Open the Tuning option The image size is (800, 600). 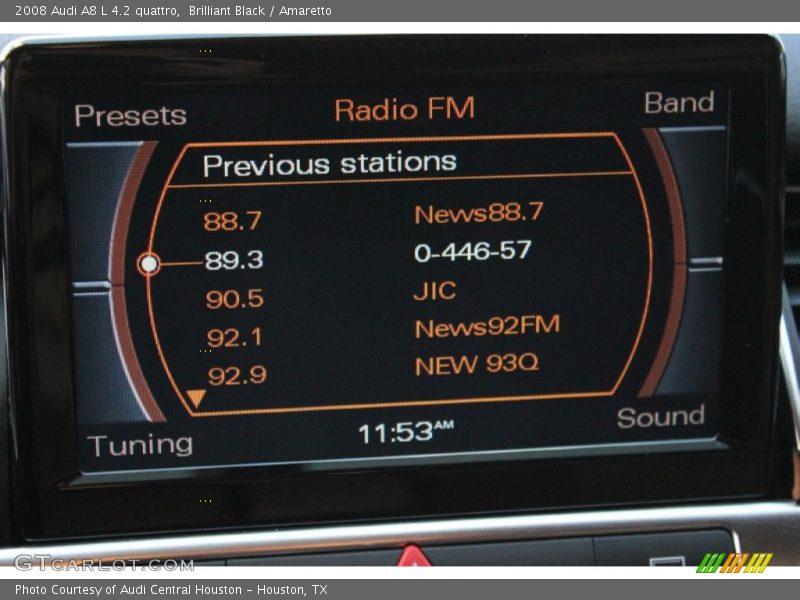[x=140, y=445]
